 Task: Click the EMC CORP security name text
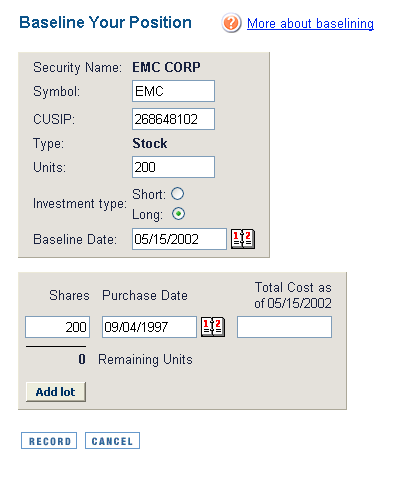coord(166,67)
